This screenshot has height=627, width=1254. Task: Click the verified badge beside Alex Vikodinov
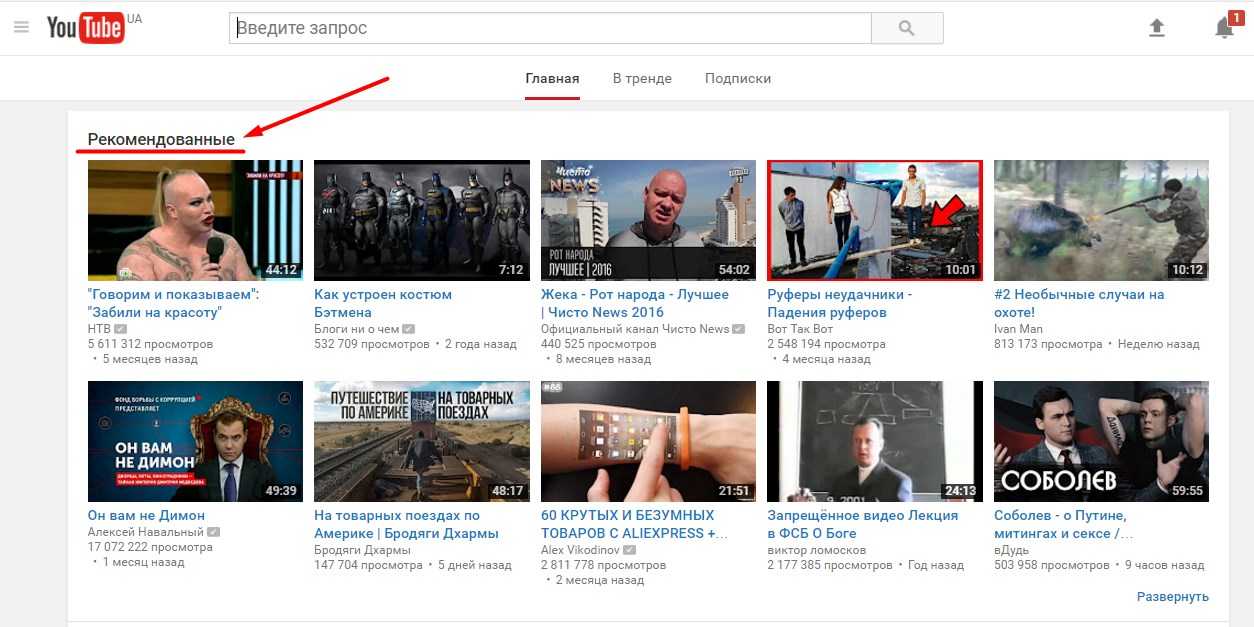tap(629, 550)
